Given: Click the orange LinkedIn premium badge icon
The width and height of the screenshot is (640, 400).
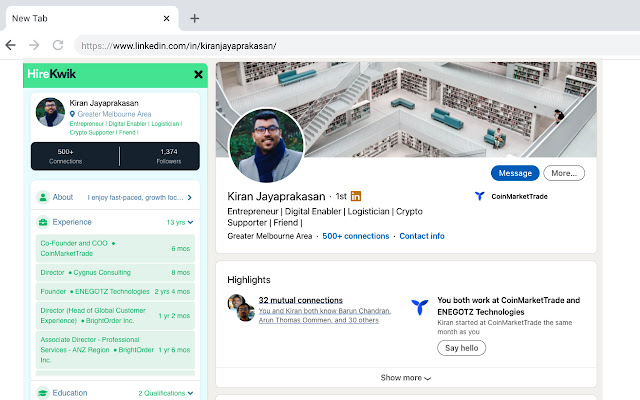Looking at the screenshot, I should (x=356, y=196).
